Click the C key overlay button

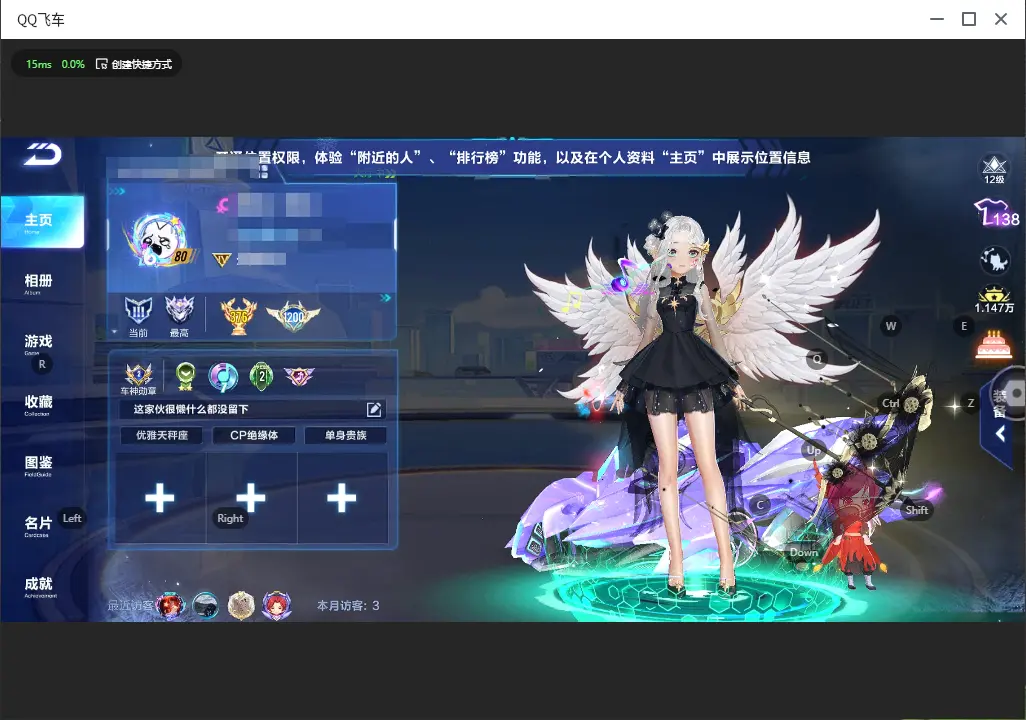coord(760,505)
